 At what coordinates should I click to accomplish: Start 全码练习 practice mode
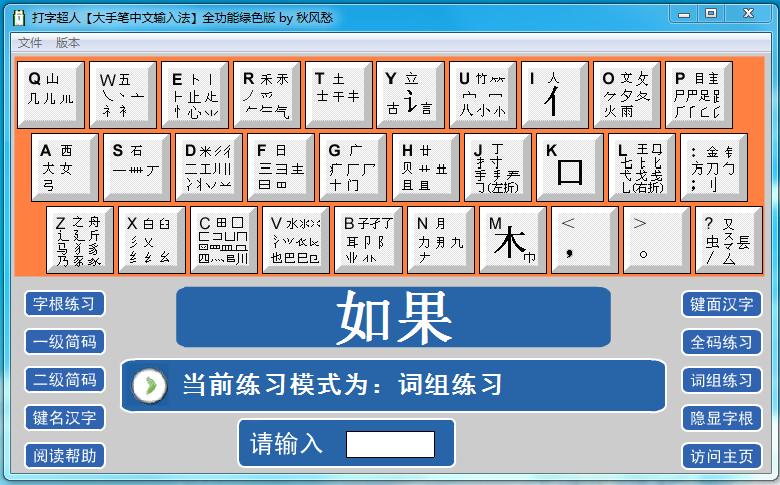click(722, 342)
